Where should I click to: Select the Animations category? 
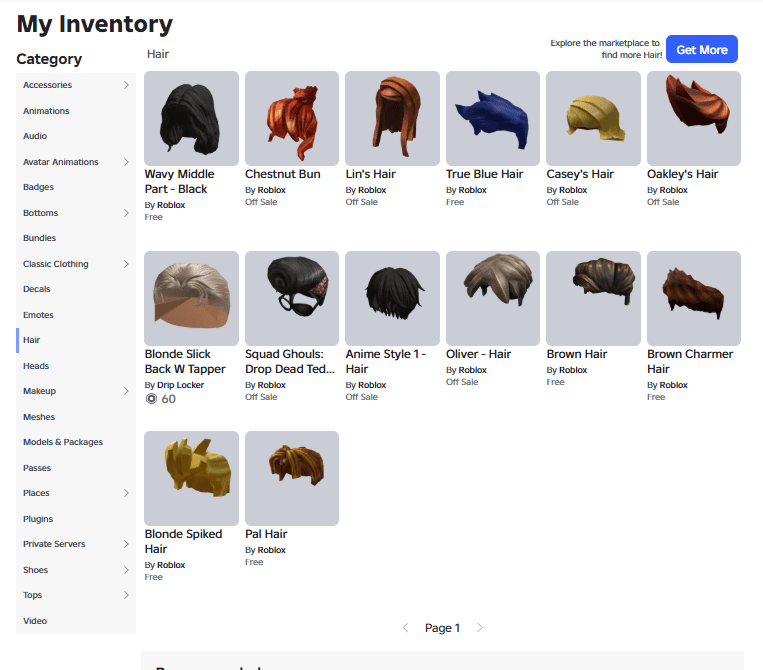point(76,111)
